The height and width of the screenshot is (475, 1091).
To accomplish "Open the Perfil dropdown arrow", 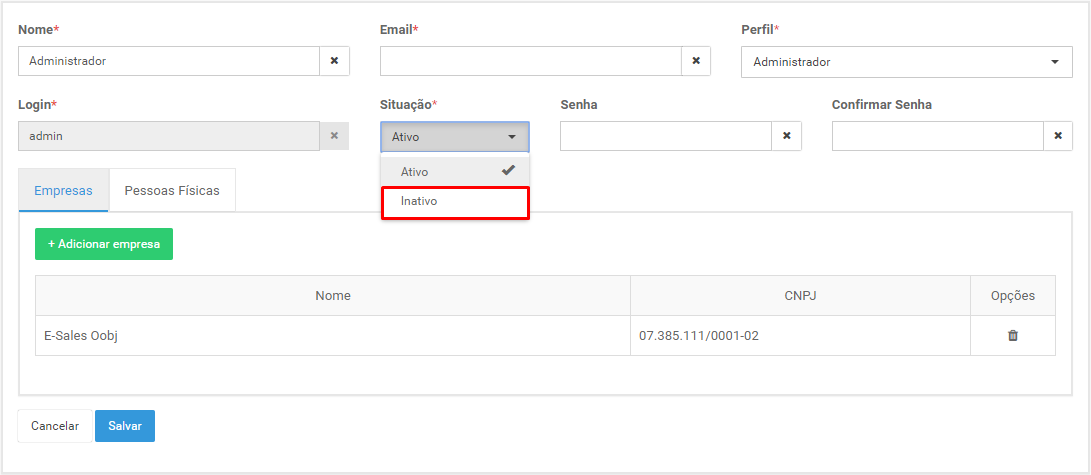I will click(1055, 62).
